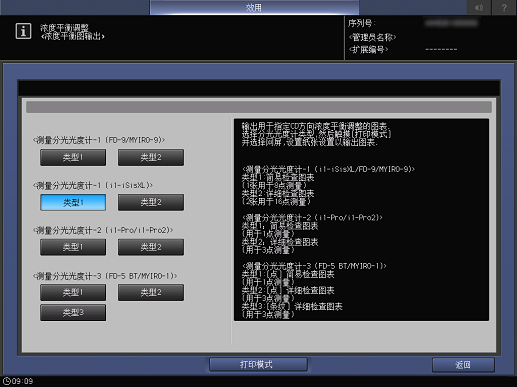This screenshot has width=517, height=387.
Task: Click the 返回 button
Action: (x=463, y=365)
